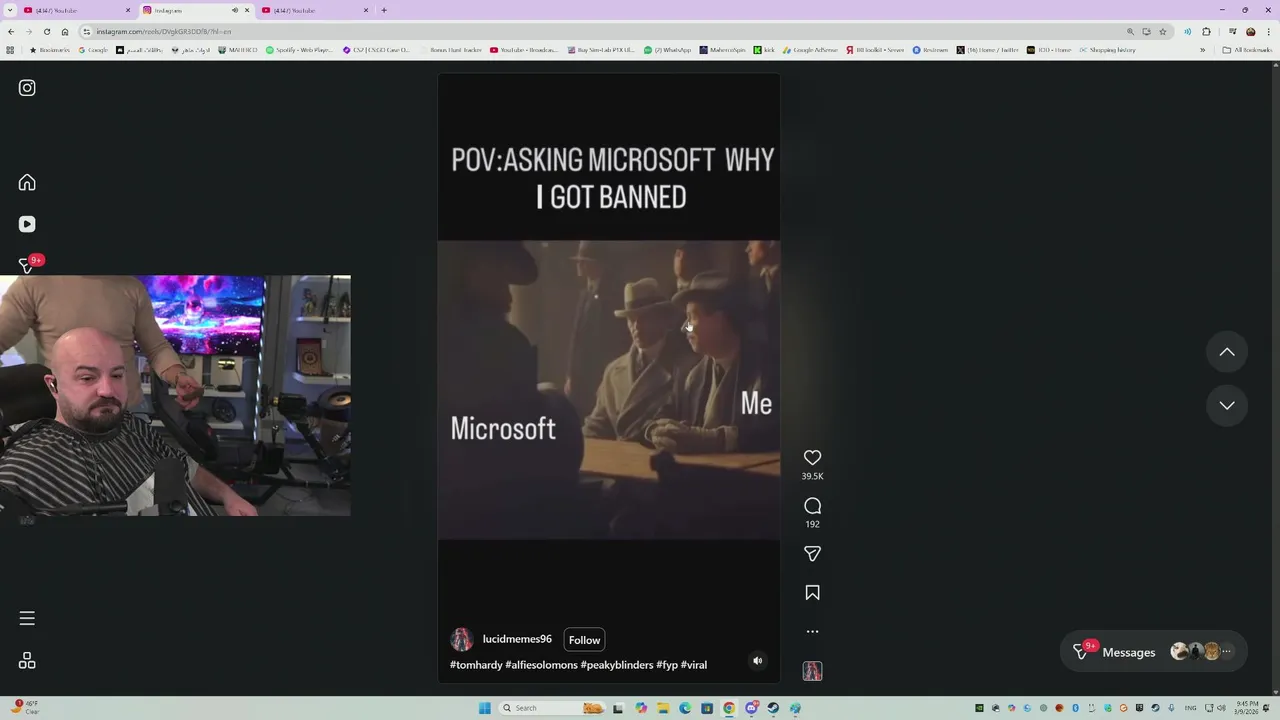Open the Chrome apps grid in bookmarks bar
The height and width of the screenshot is (720, 1280).
10,50
